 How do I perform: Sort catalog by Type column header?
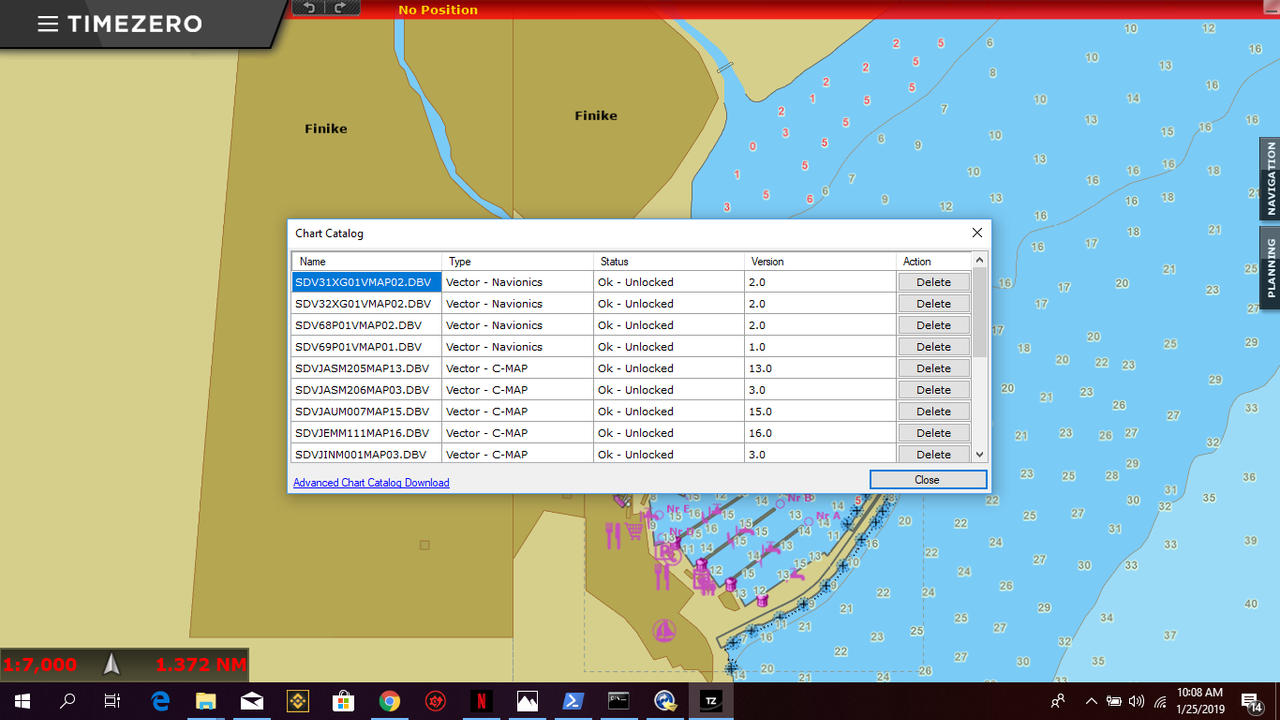click(x=518, y=261)
